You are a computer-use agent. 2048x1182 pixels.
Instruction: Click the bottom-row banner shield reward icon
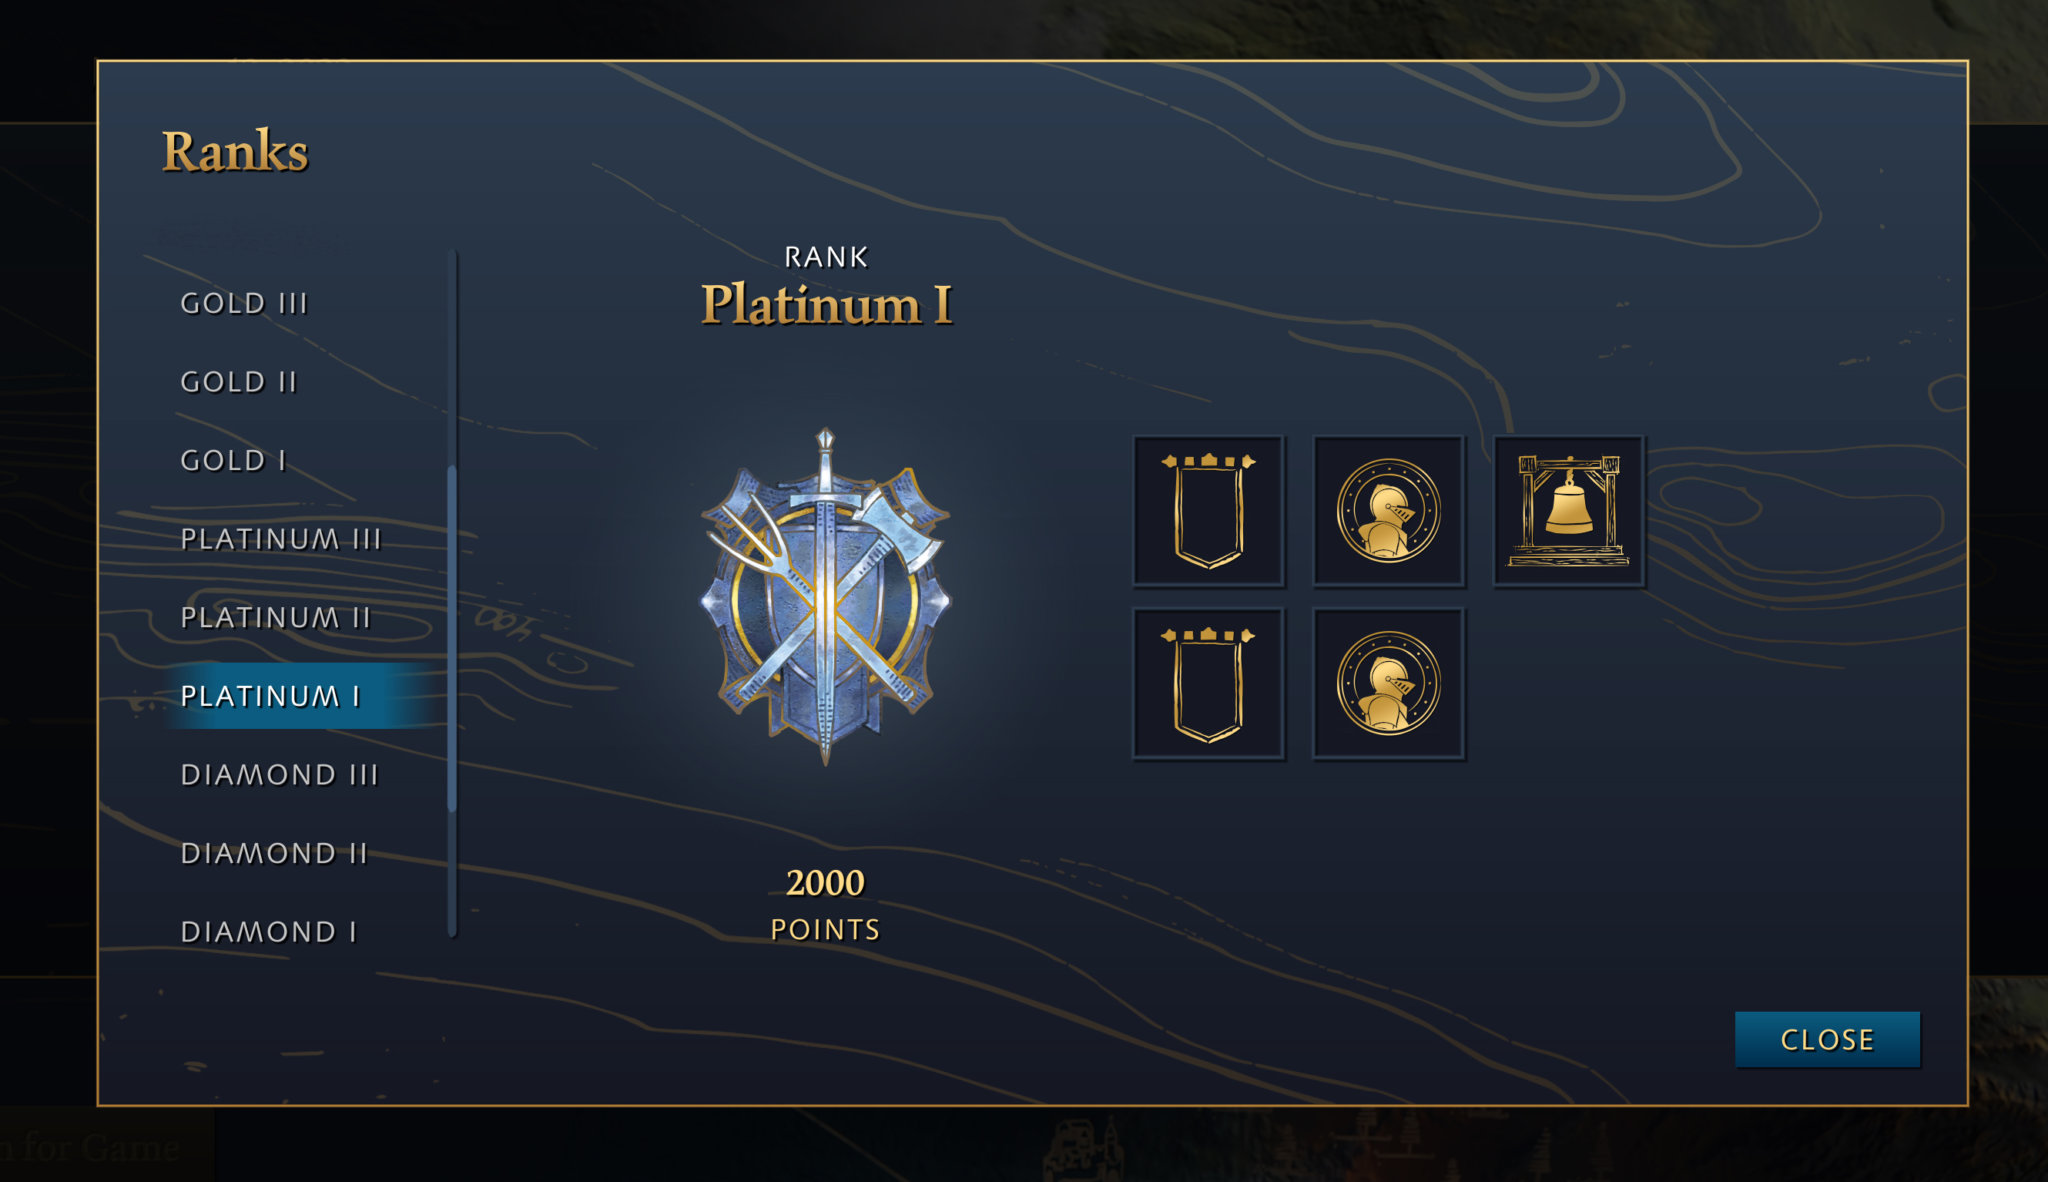point(1208,684)
